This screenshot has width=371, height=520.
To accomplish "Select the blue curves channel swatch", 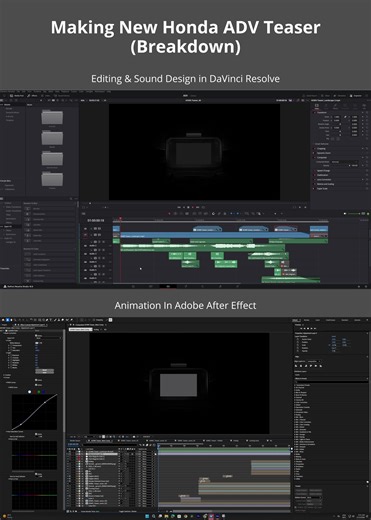I will (x=43, y=392).
